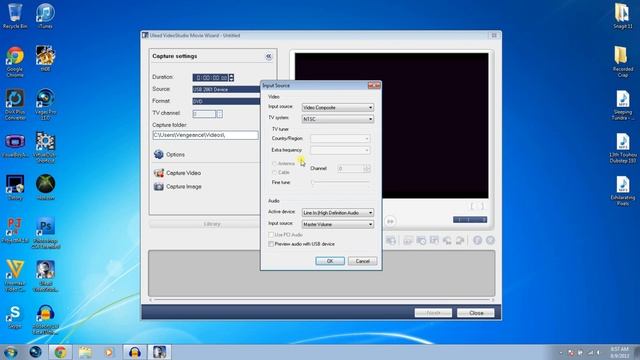Click the Next button of Movie Wizard
Viewport: 640px width, 360px height.
coord(433,313)
